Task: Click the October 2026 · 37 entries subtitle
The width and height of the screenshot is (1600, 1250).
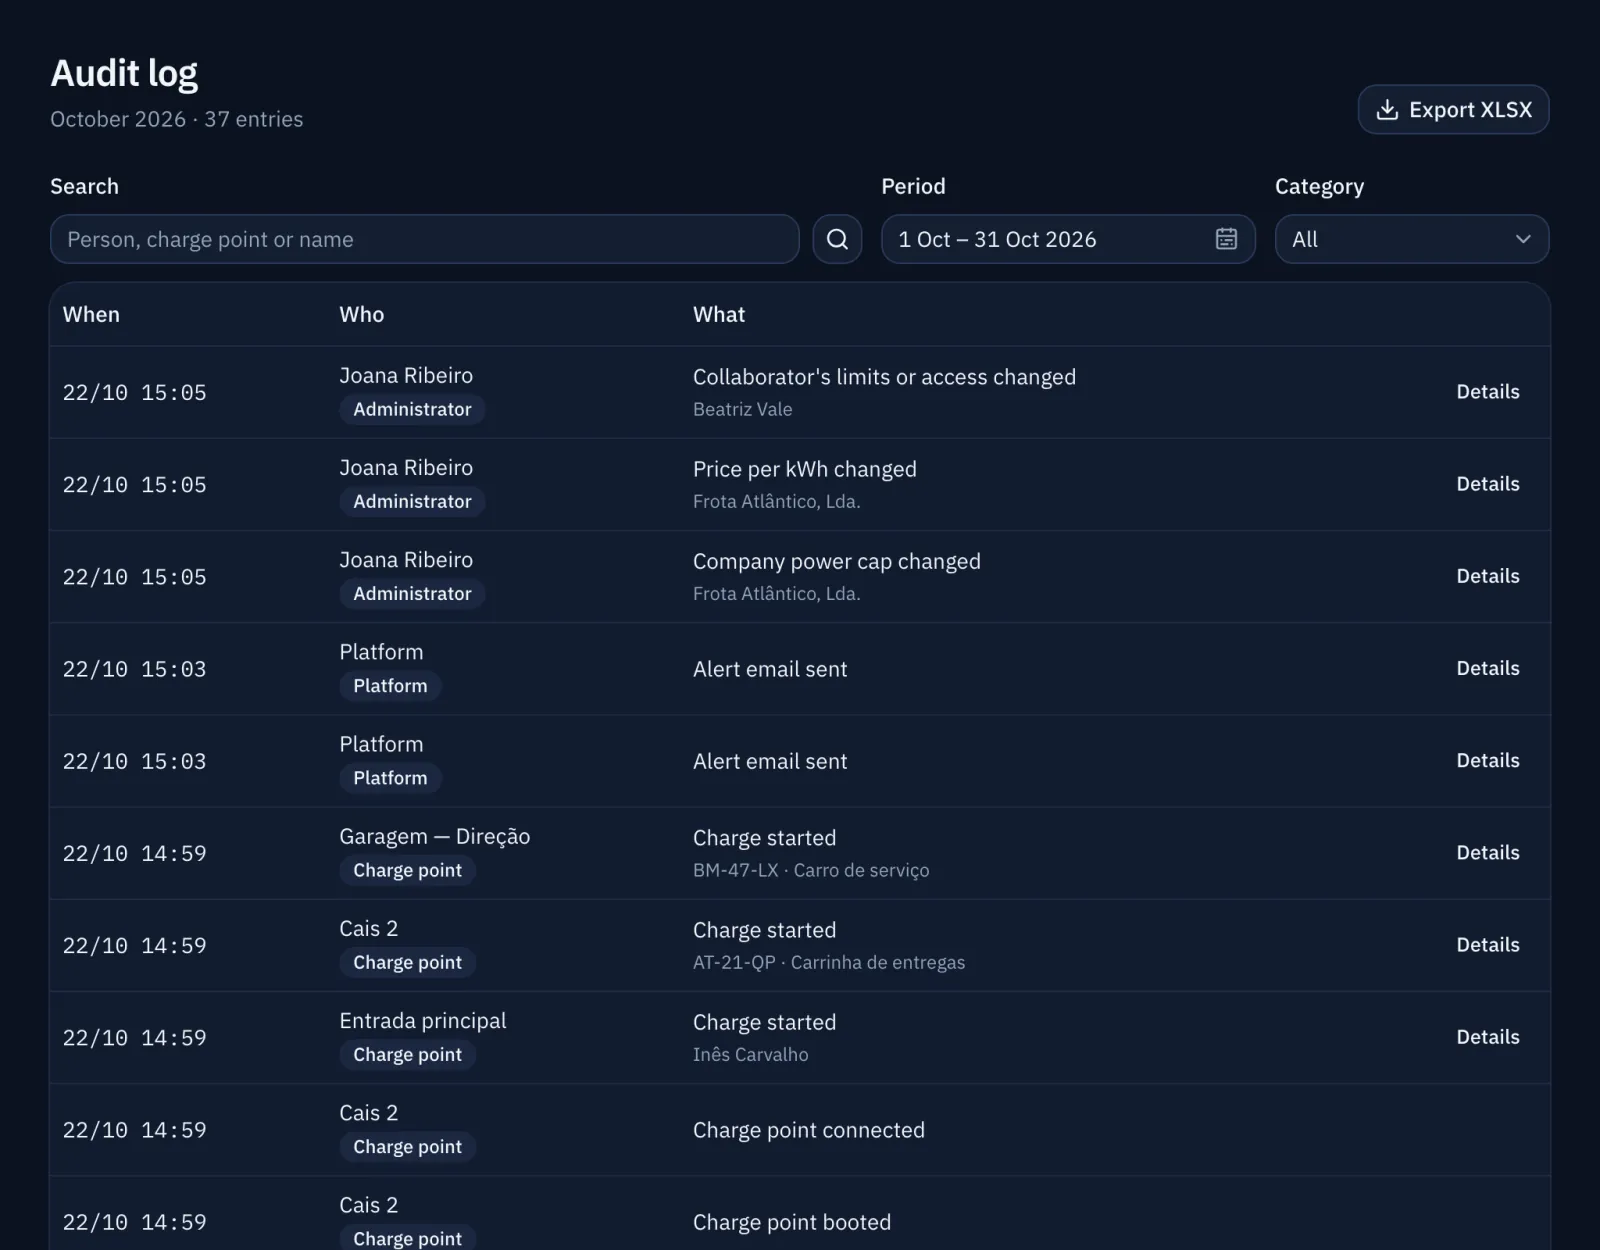Action: click(176, 119)
